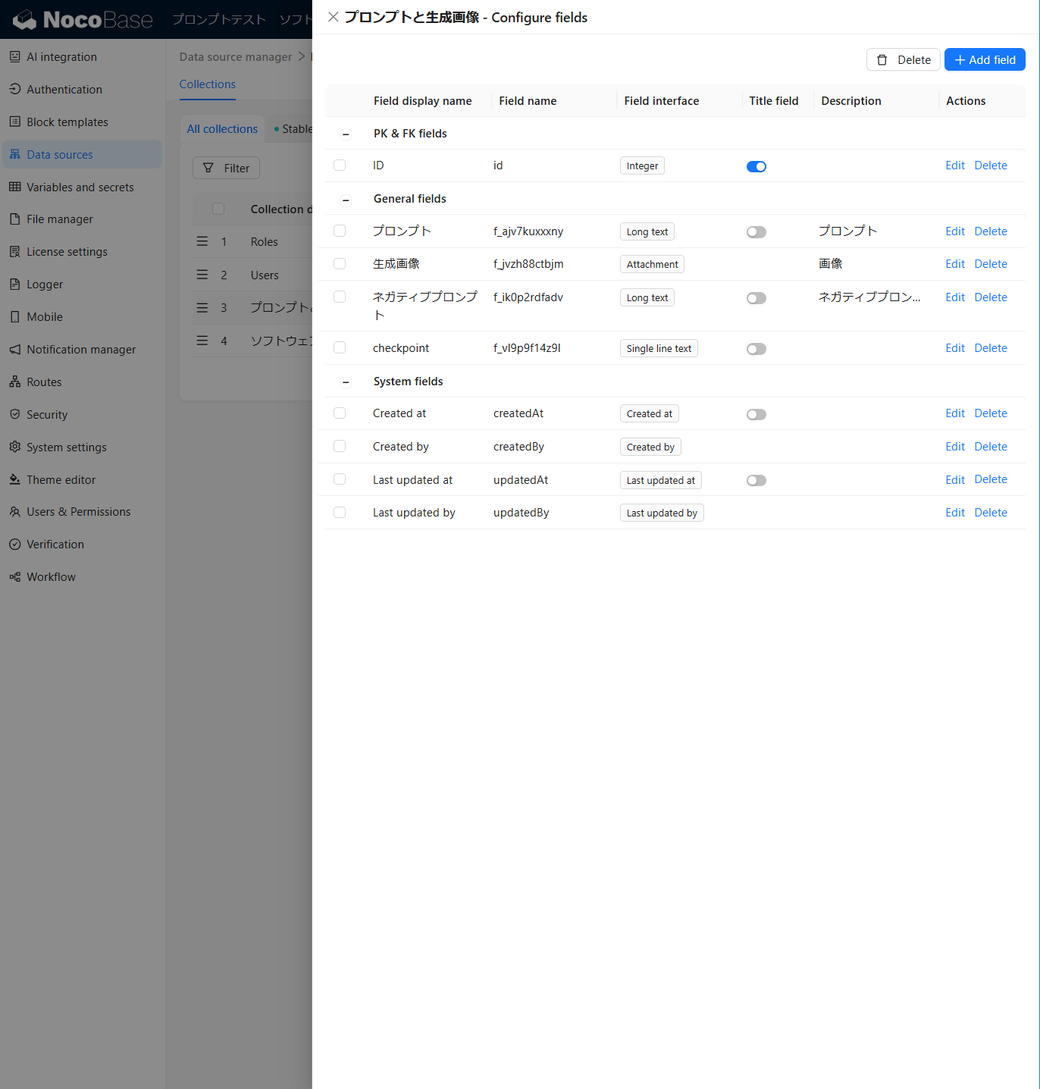Collapse the PK & FK fields group
Screen dimensions: 1040x1089
point(346,134)
